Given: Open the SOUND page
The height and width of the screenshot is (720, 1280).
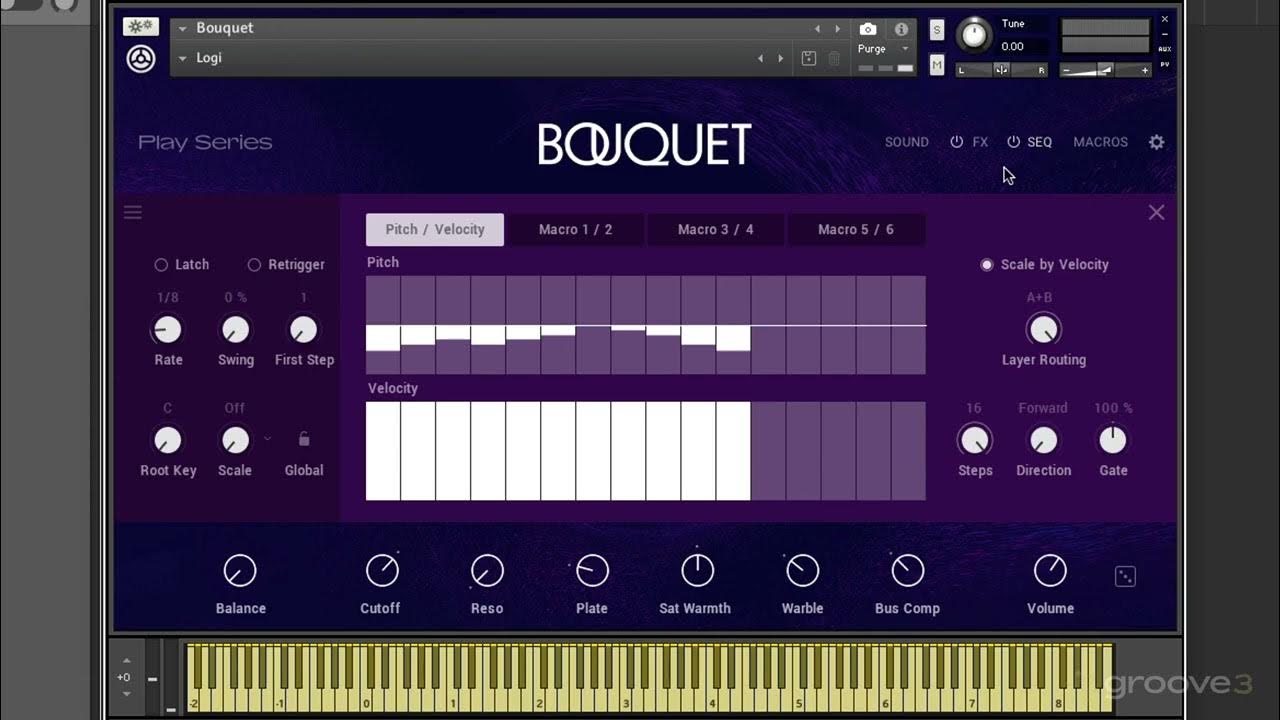Looking at the screenshot, I should tap(906, 142).
